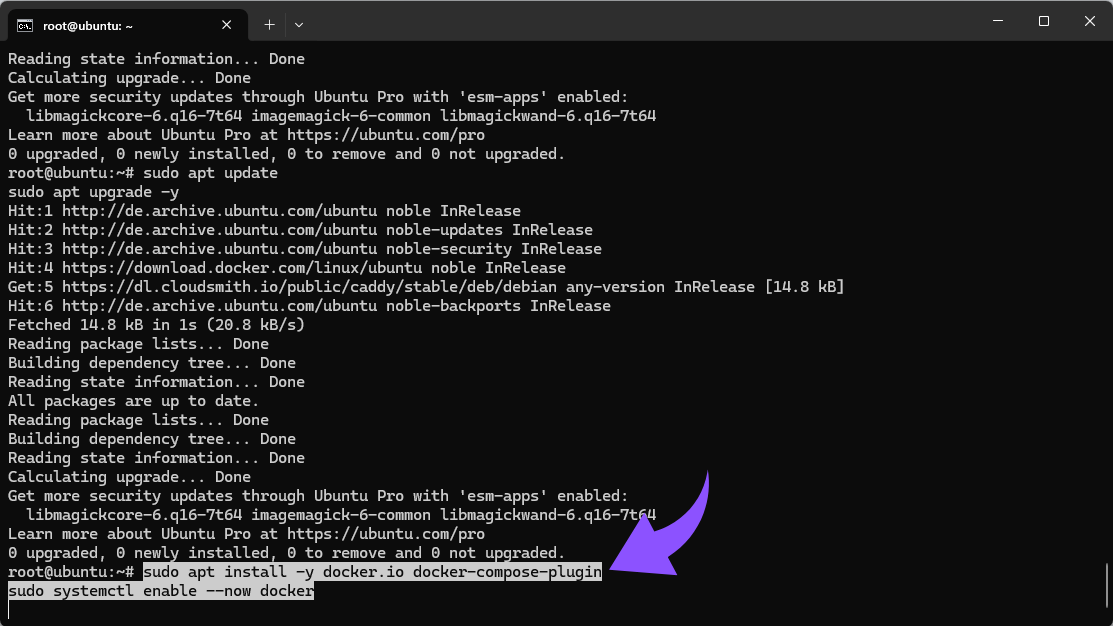Click the Hit:1 noble InRelease URL

click(x=219, y=211)
